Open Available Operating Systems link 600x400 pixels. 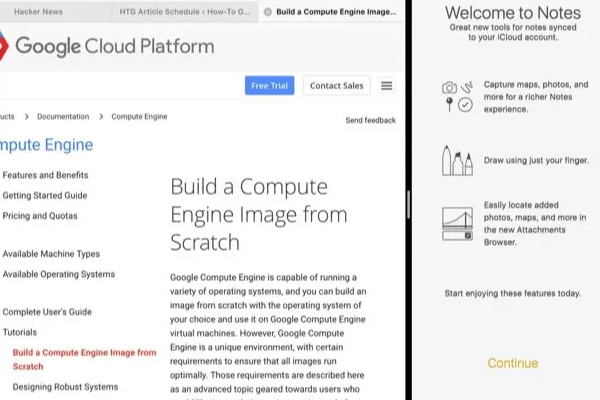tap(59, 274)
